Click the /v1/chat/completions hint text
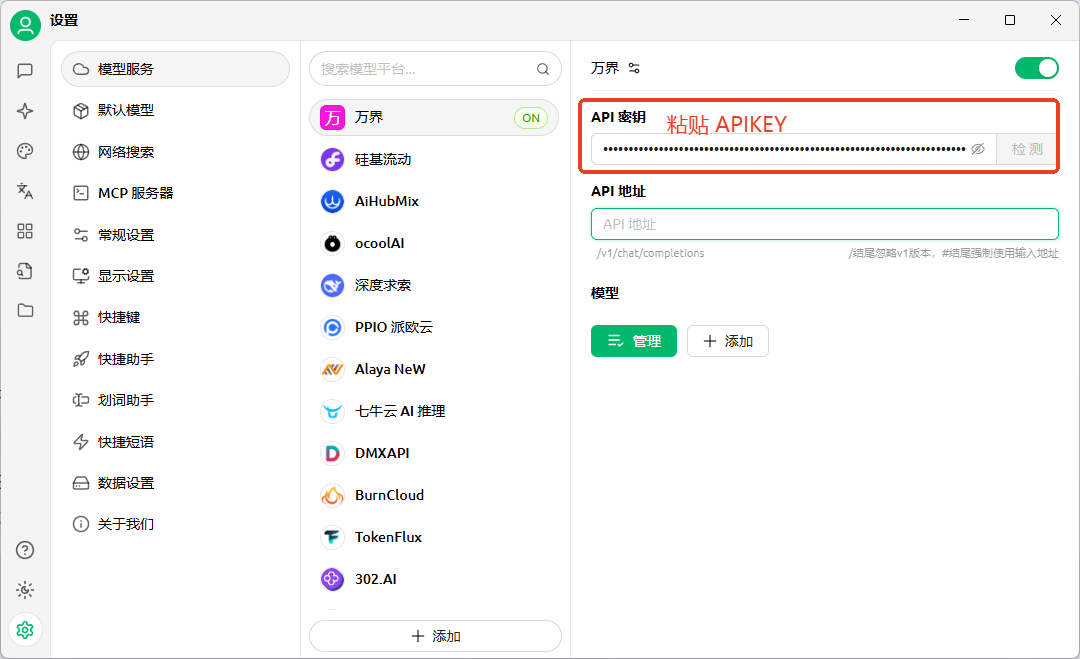 (x=651, y=253)
